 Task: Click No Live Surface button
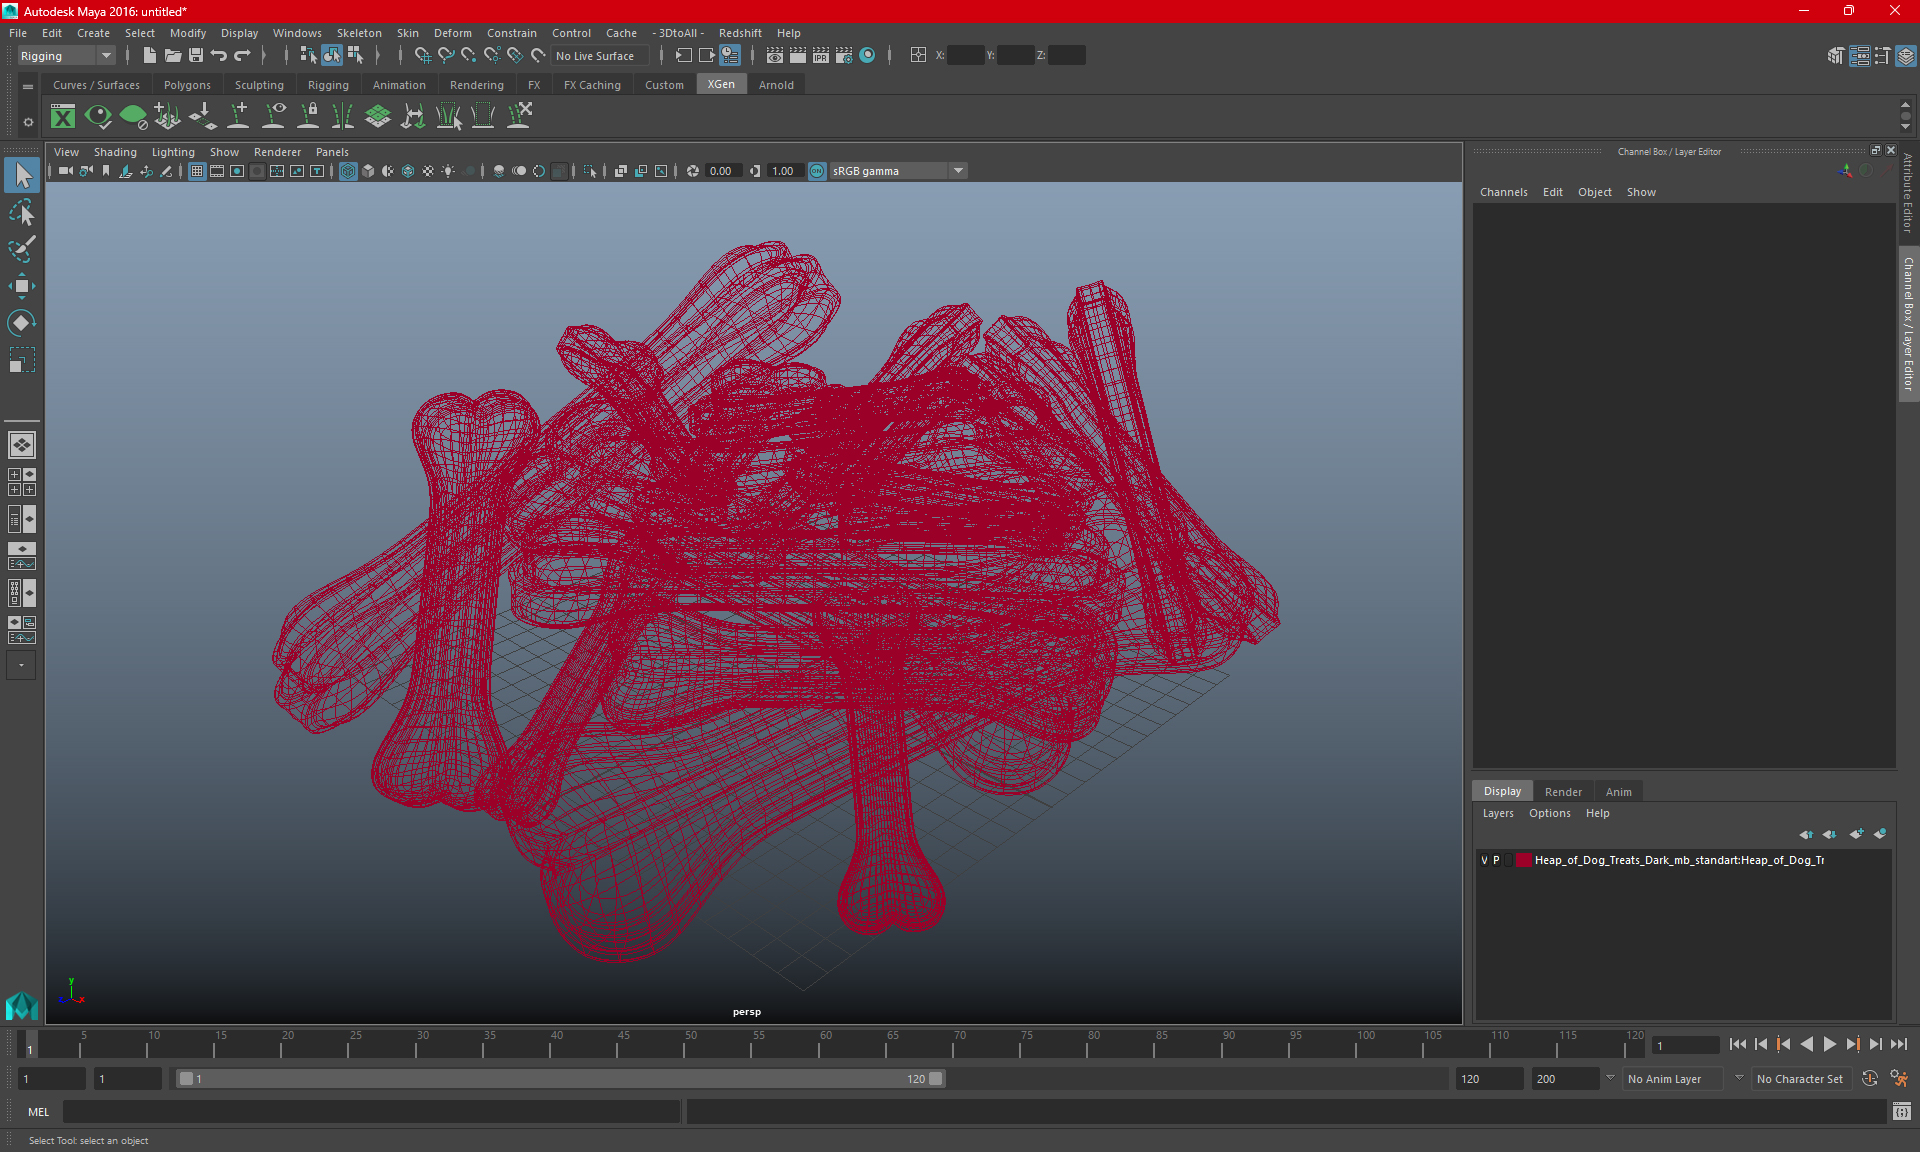pyautogui.click(x=595, y=56)
